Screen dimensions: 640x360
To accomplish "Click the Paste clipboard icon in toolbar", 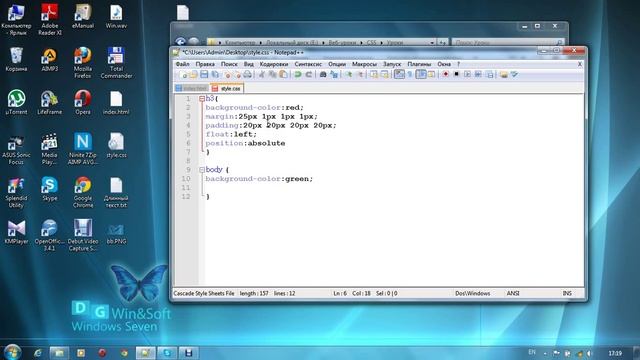I will pyautogui.click(x=283, y=74).
